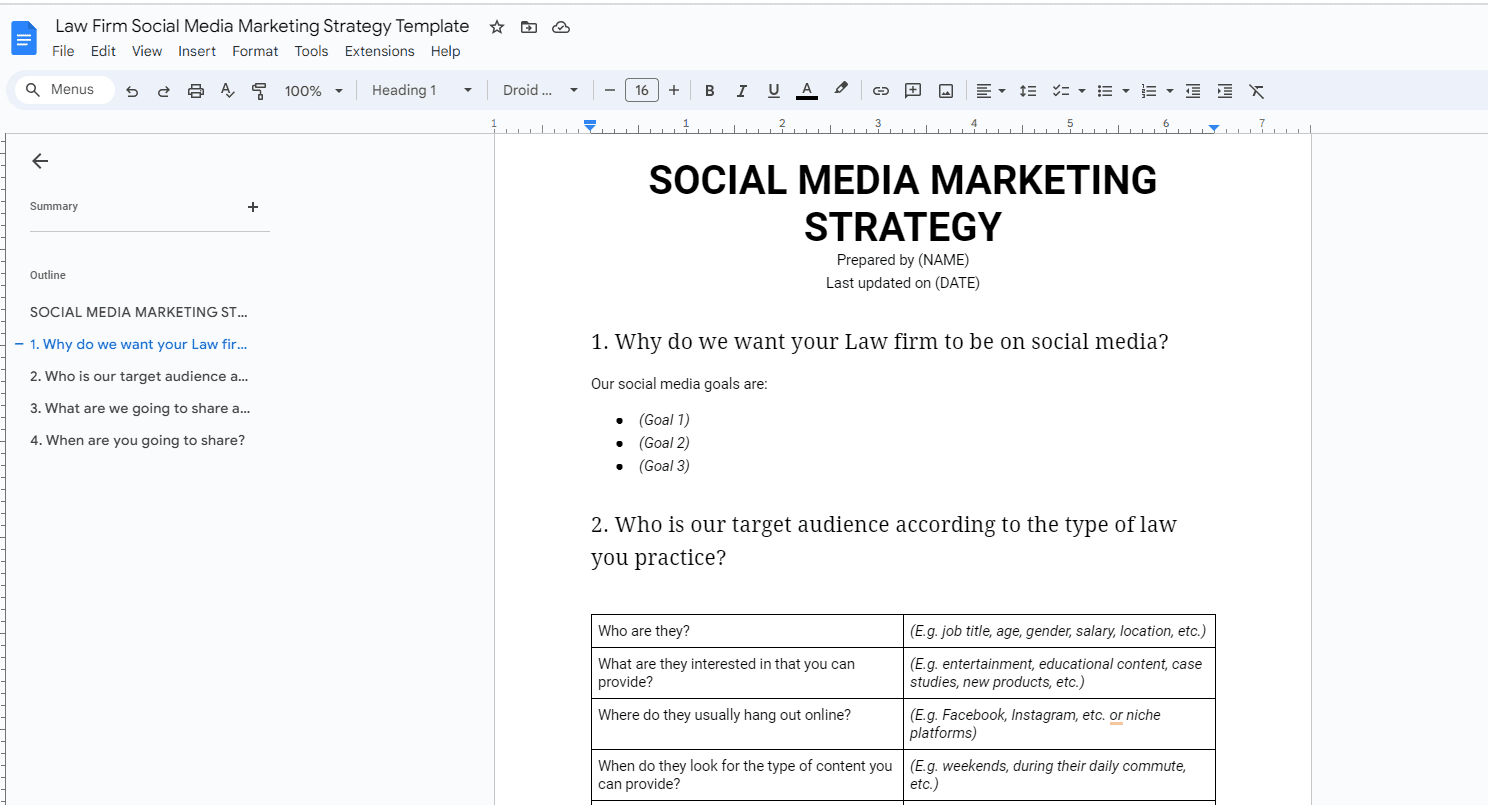Open the Droid font dropdown
This screenshot has height=805, width=1488.
tap(540, 91)
